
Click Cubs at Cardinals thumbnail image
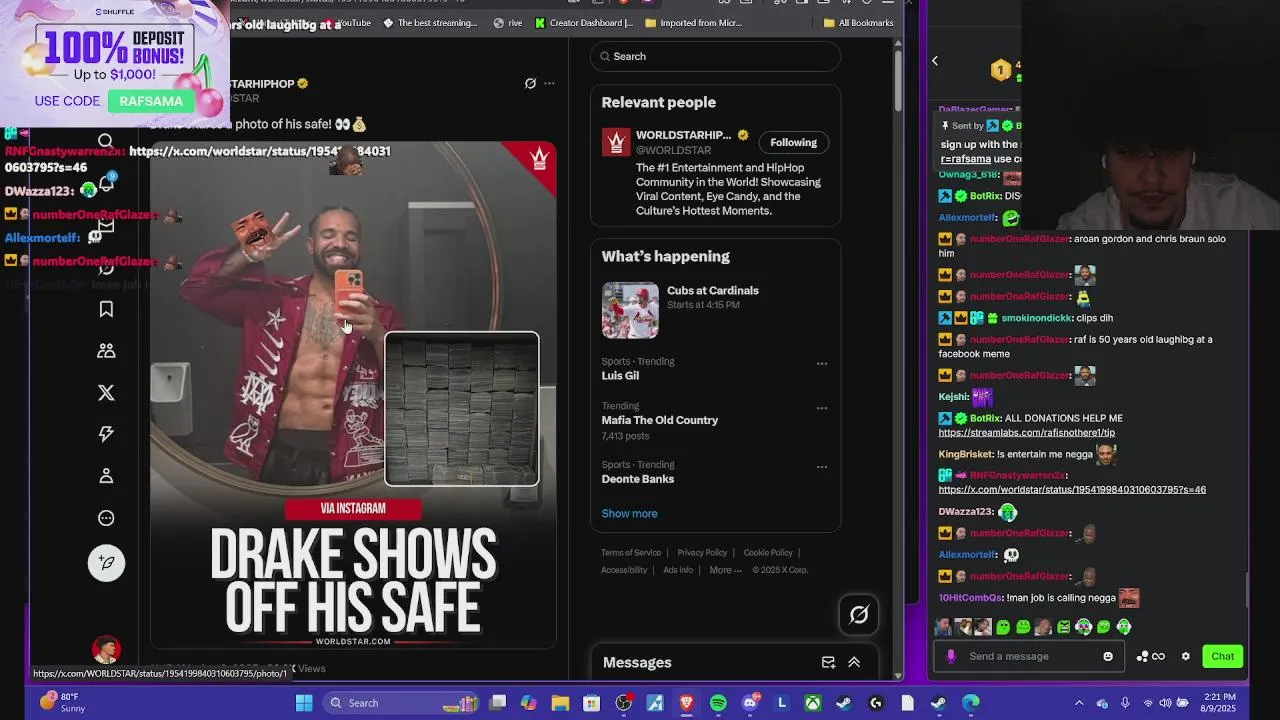630,310
